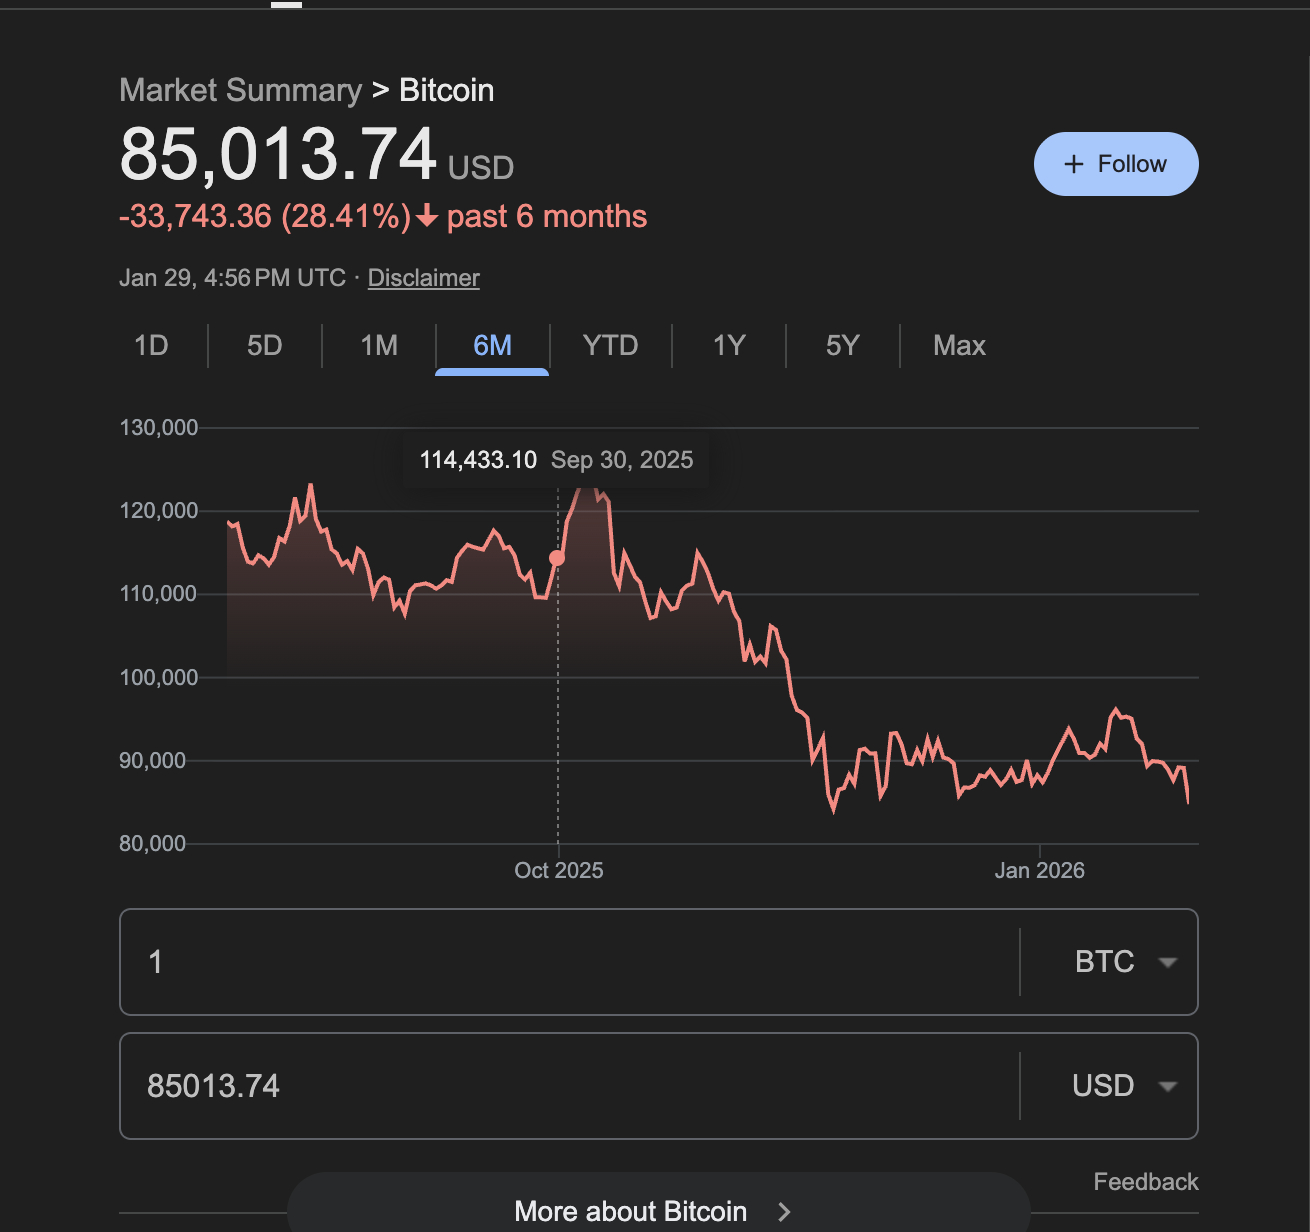Switch to the 5D chart tab
1310x1232 pixels.
coord(265,346)
